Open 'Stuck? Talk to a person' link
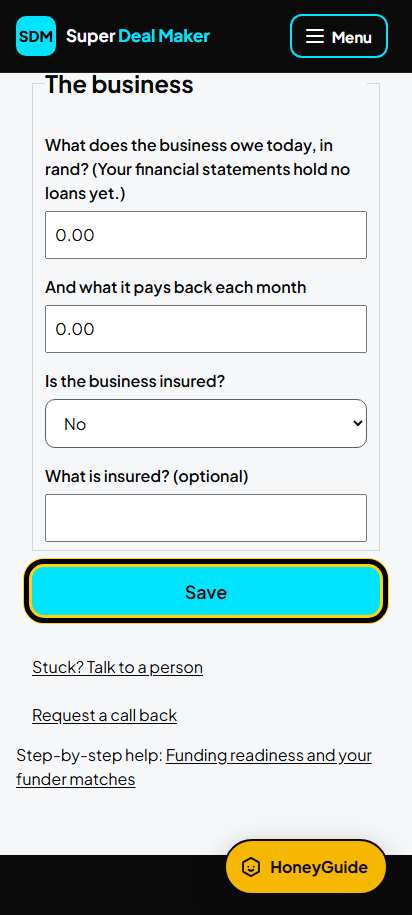Screen dimensions: 412x915 tap(117, 668)
